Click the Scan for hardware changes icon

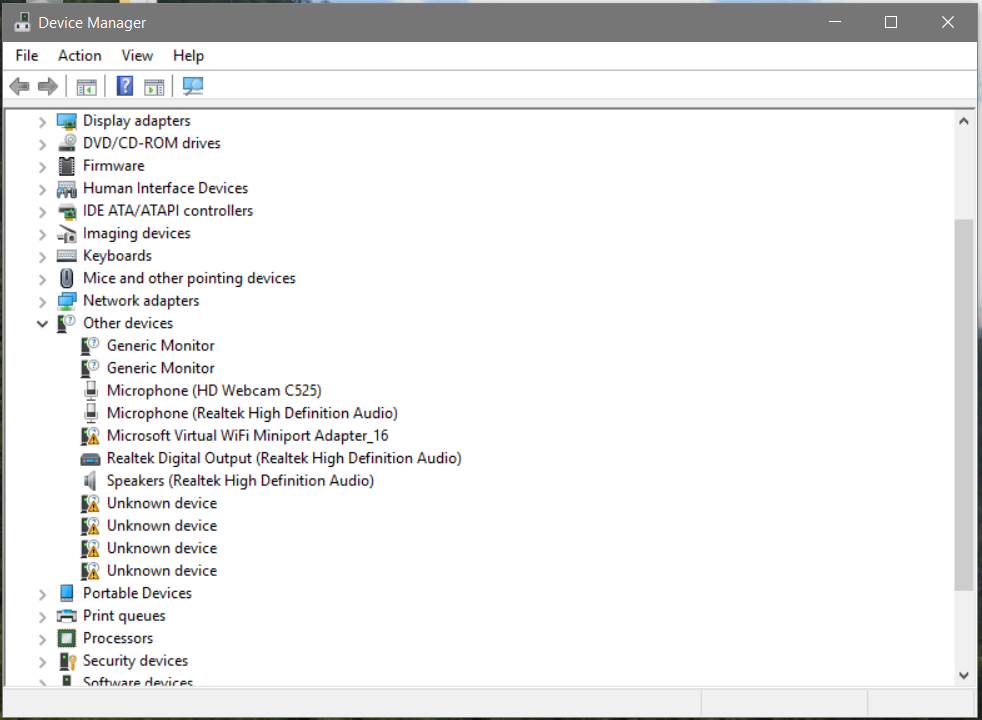(x=193, y=86)
